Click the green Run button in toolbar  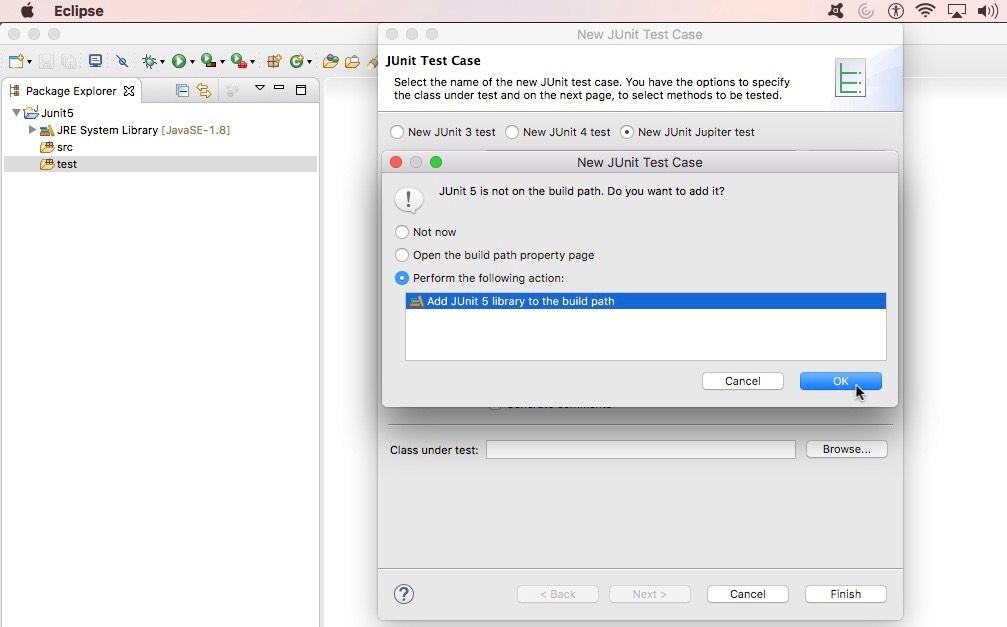179,61
